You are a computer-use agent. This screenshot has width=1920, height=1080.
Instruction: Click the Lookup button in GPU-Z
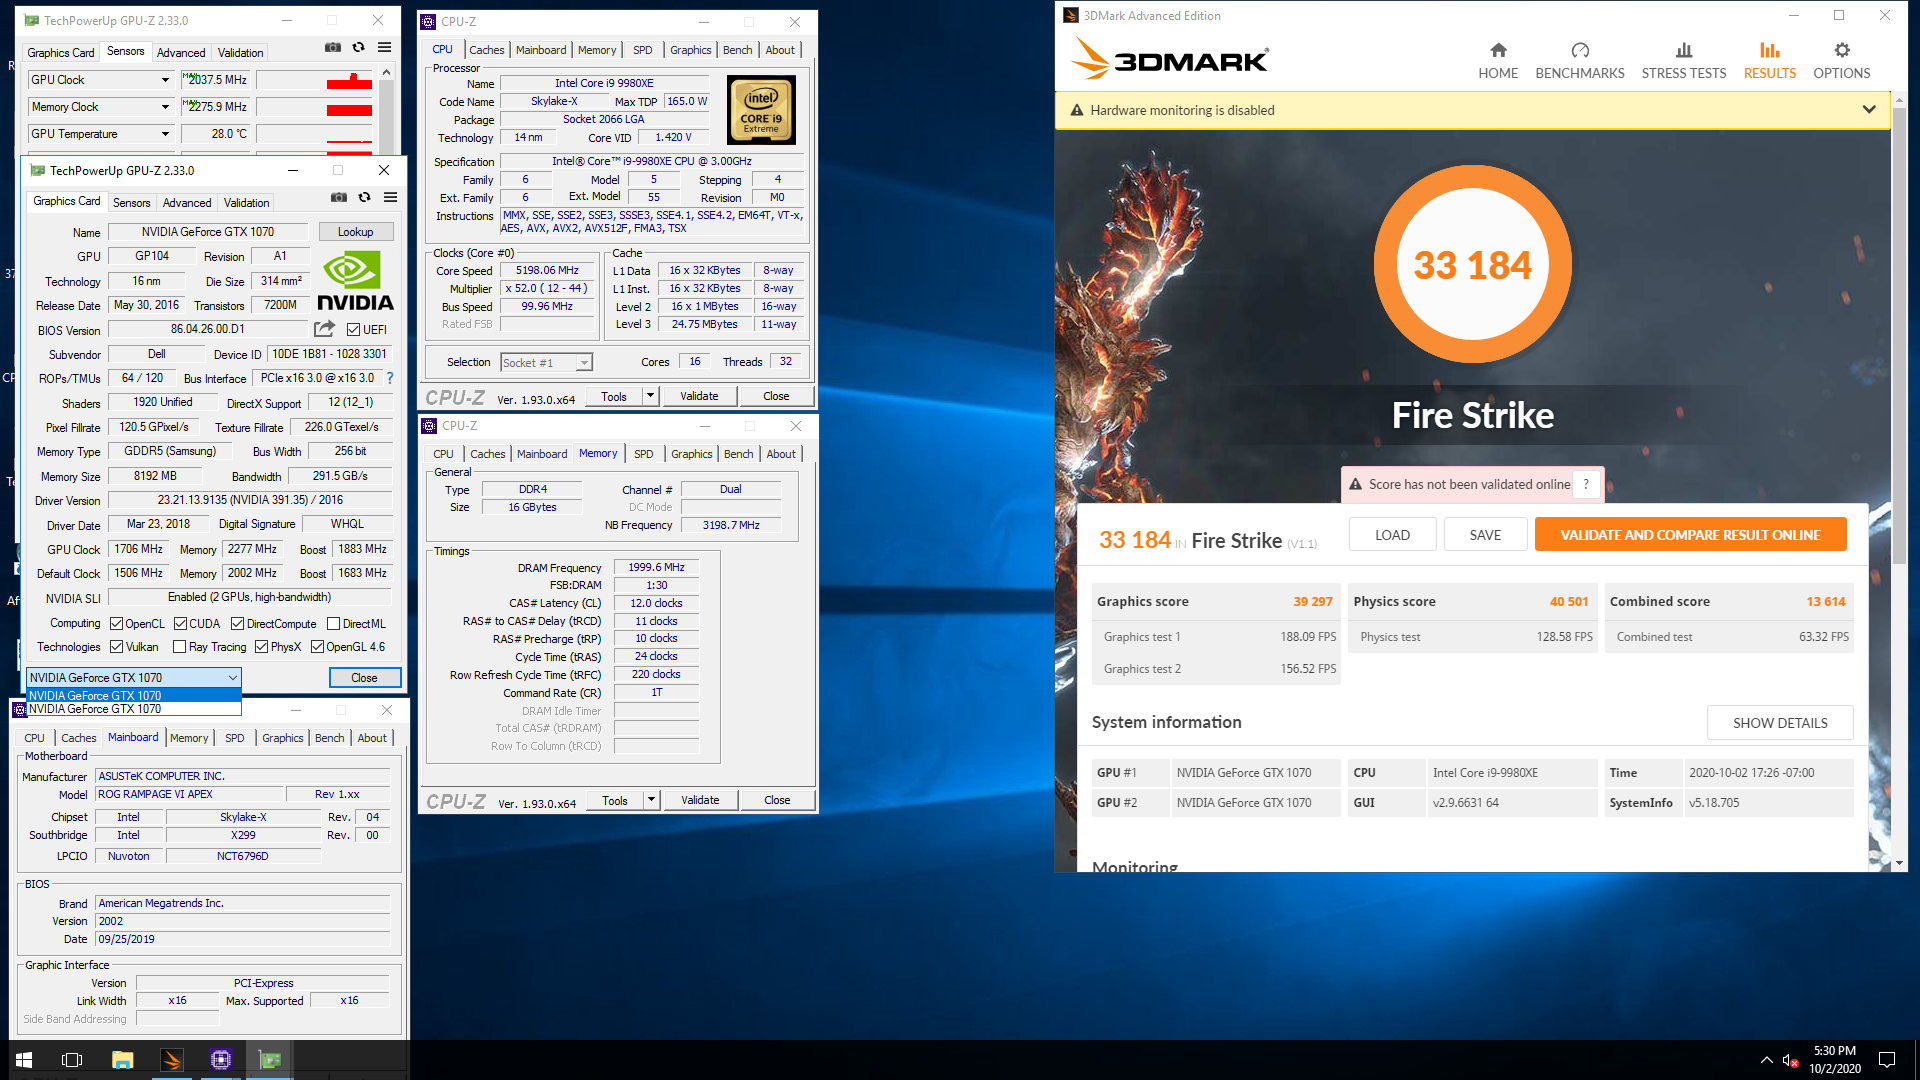pyautogui.click(x=355, y=232)
